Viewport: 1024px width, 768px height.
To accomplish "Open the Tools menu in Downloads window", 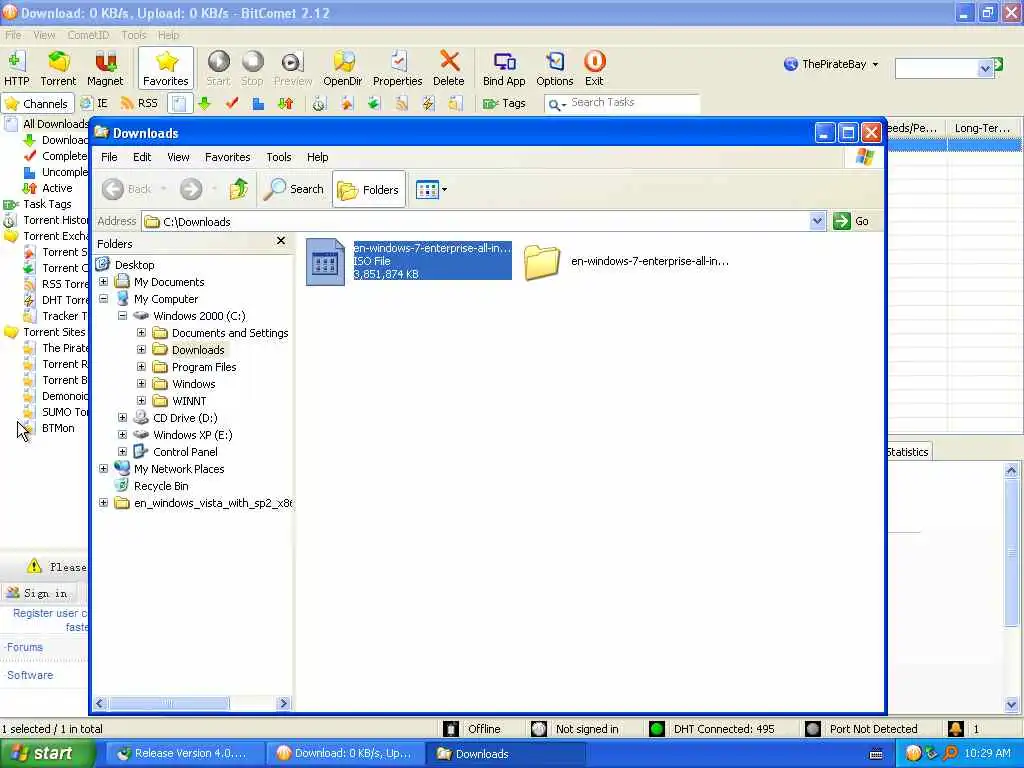I will tap(279, 157).
